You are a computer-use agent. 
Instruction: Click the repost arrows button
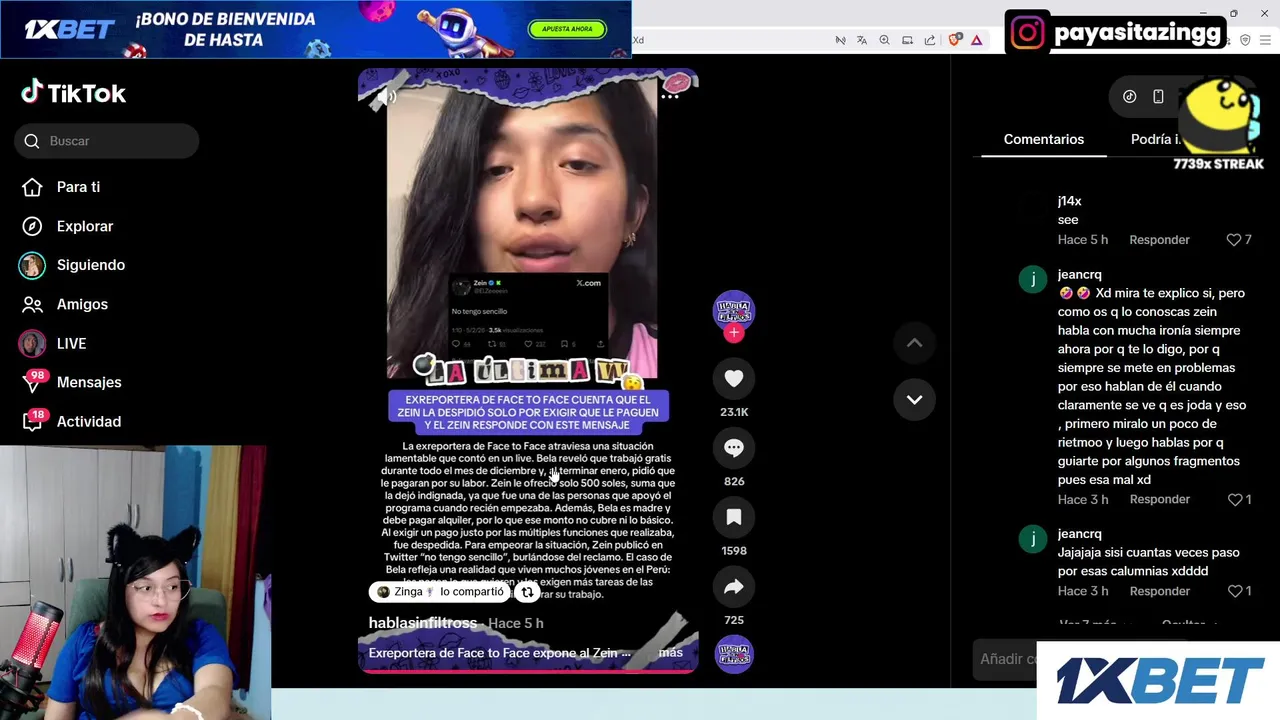coord(527,592)
